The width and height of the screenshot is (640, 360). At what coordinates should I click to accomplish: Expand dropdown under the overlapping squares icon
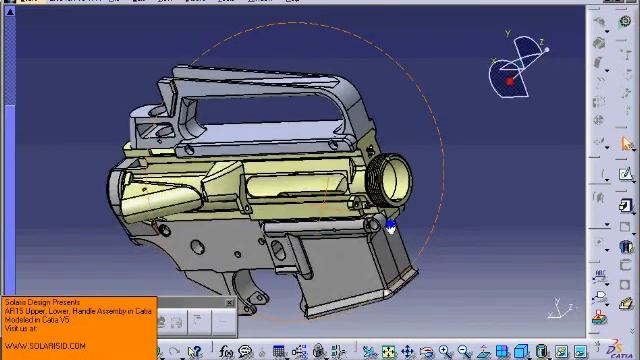click(x=633, y=213)
